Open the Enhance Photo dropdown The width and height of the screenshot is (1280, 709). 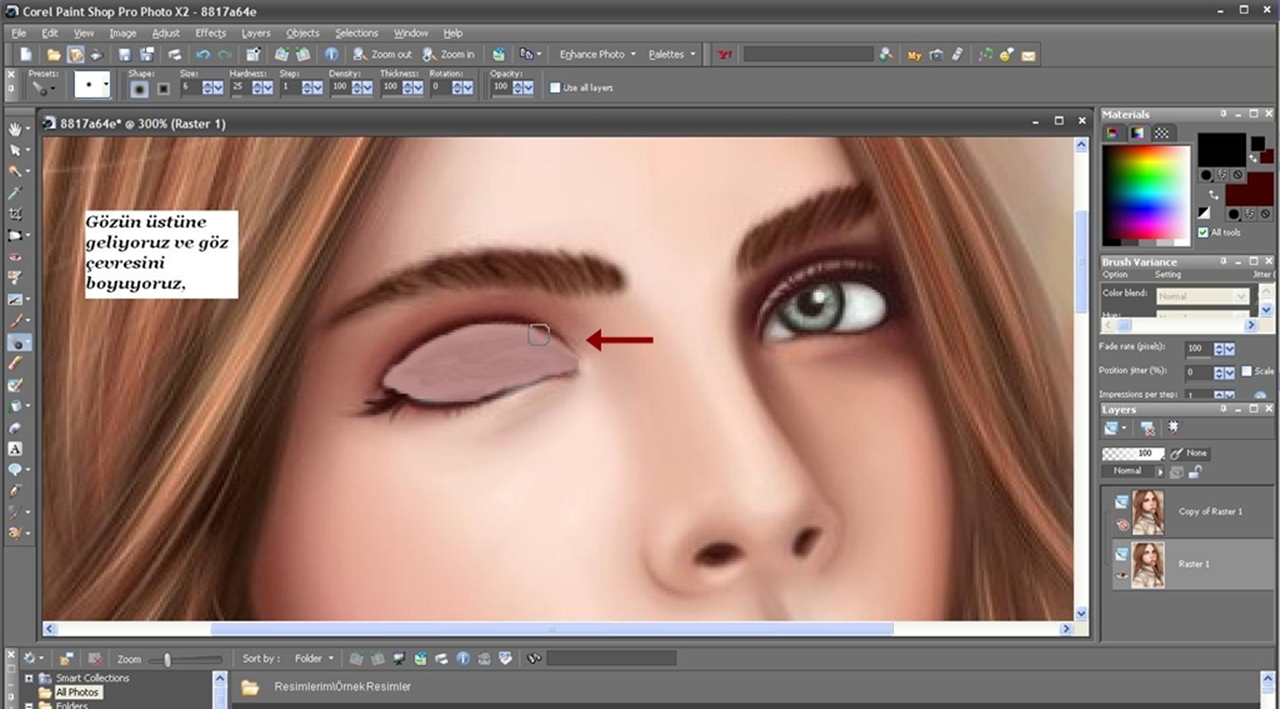coord(598,55)
